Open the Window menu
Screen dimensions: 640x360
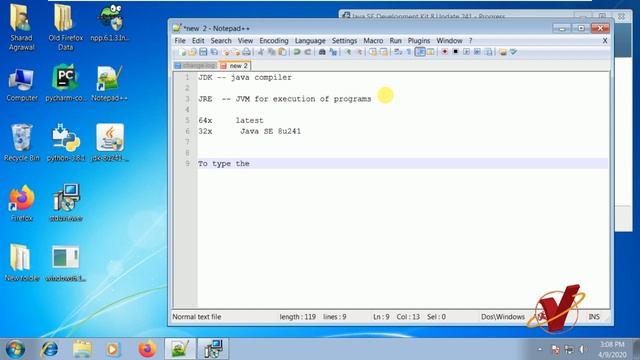coord(449,40)
